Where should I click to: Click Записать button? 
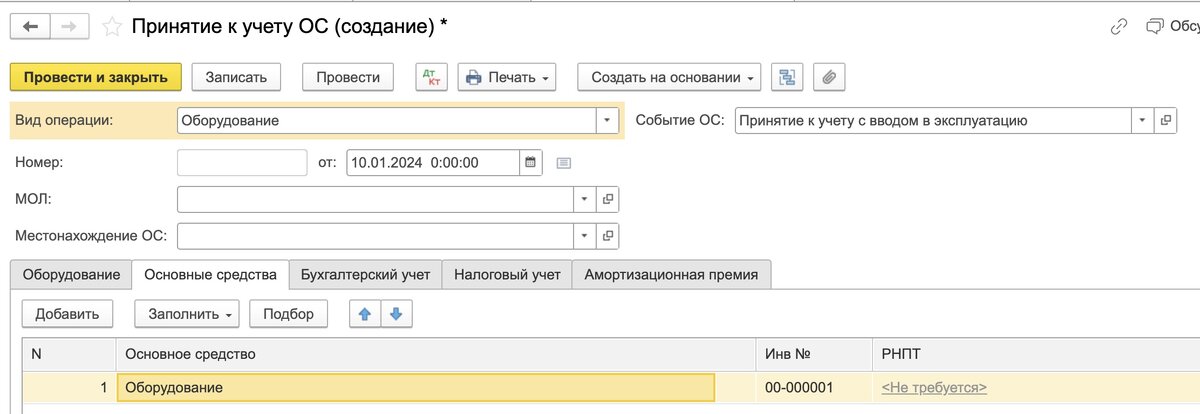point(236,77)
